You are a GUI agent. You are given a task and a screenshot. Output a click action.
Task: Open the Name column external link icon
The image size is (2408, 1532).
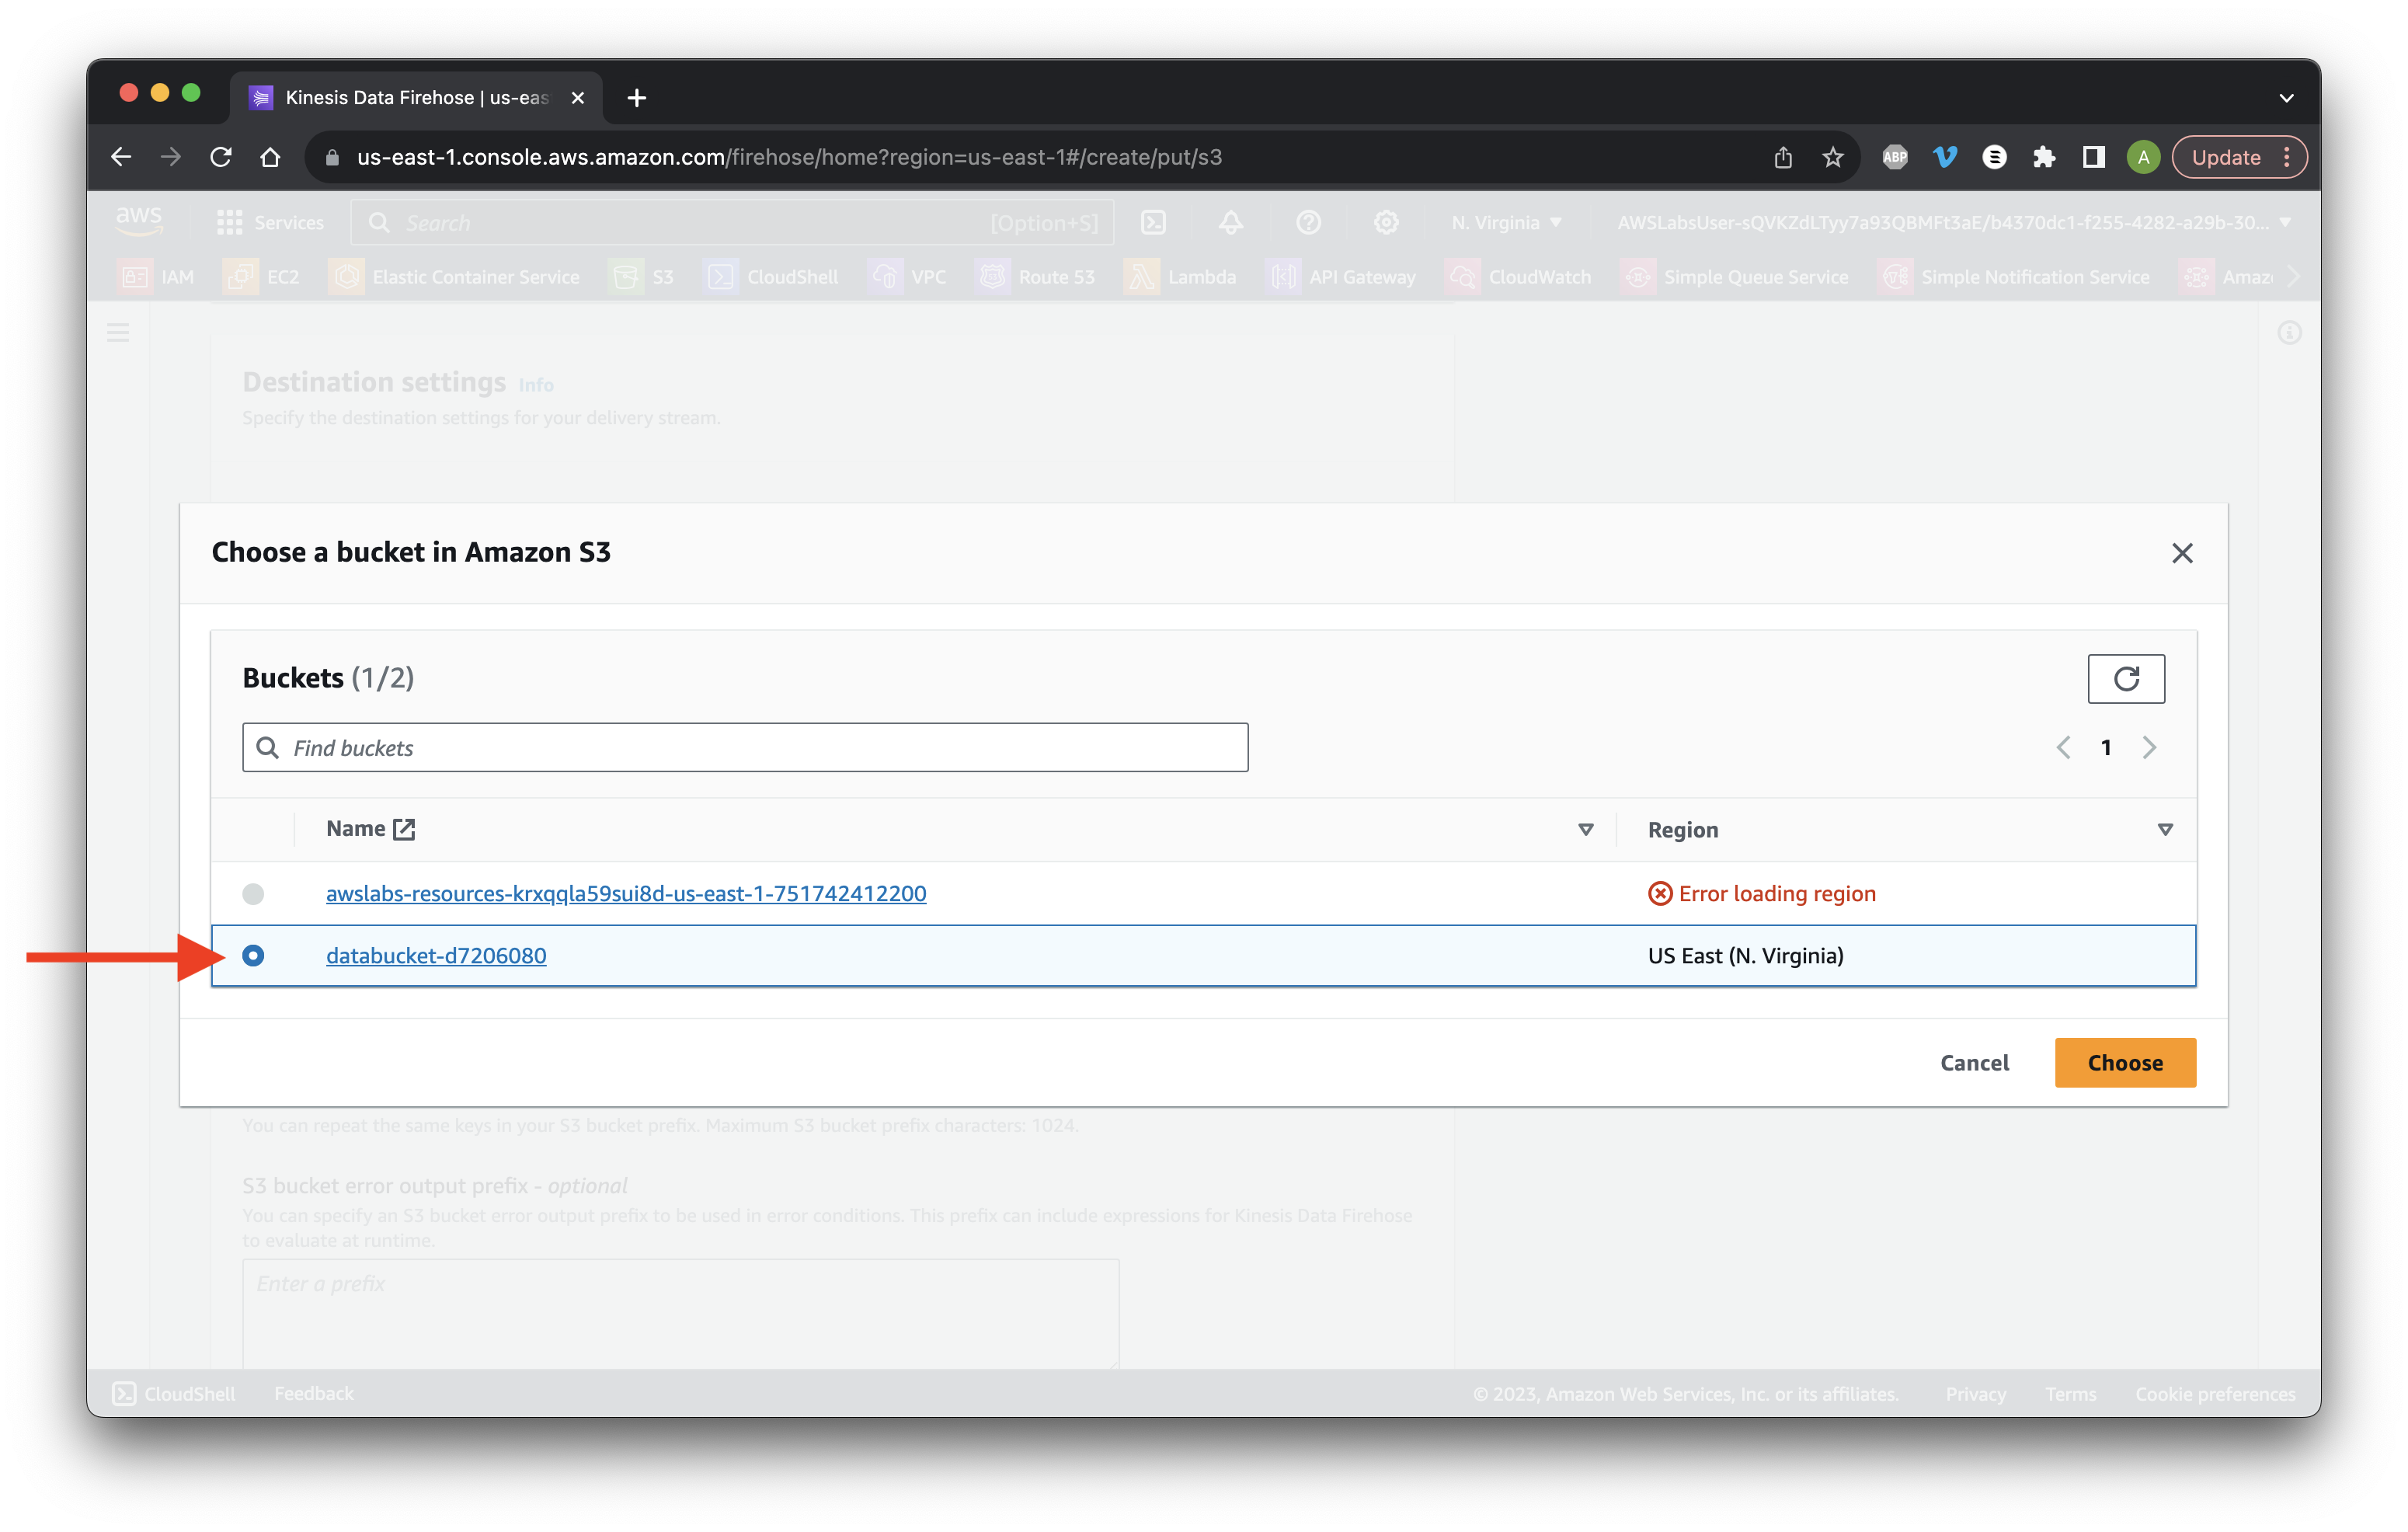(404, 829)
